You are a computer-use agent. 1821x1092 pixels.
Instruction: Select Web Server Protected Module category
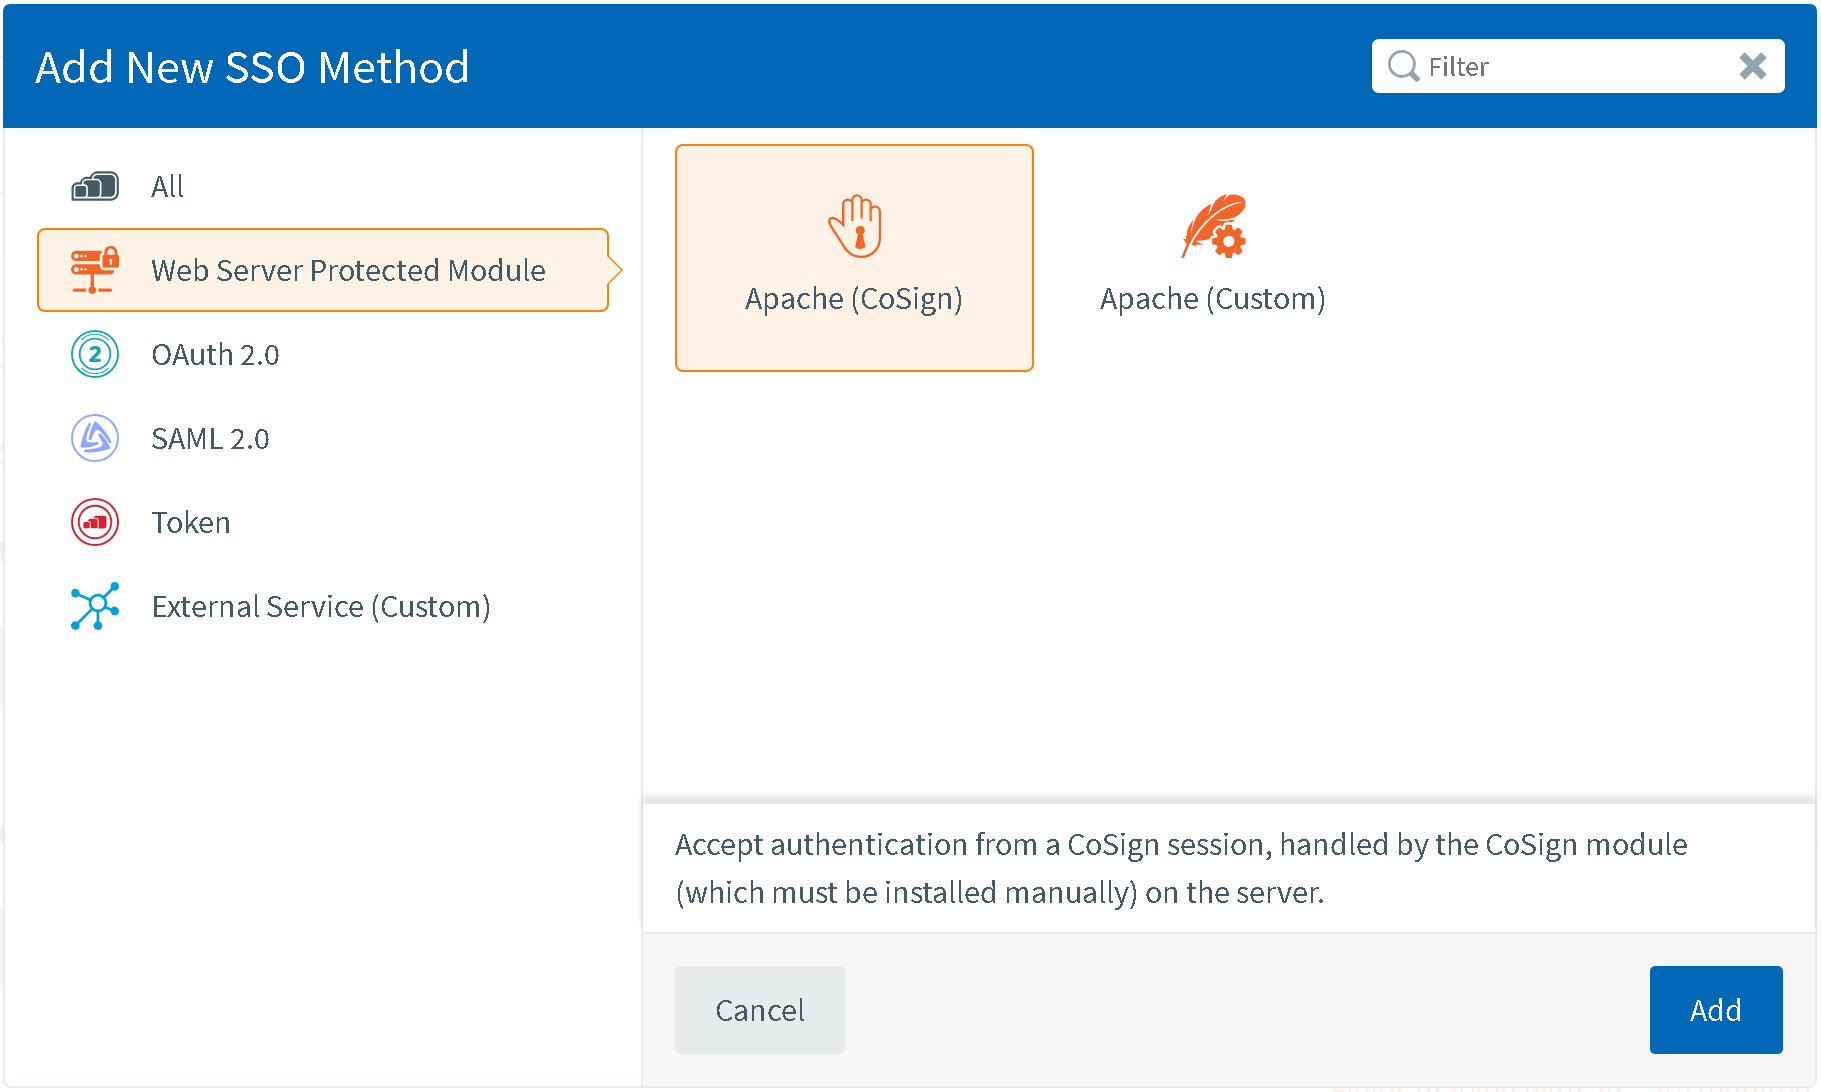tap(323, 270)
